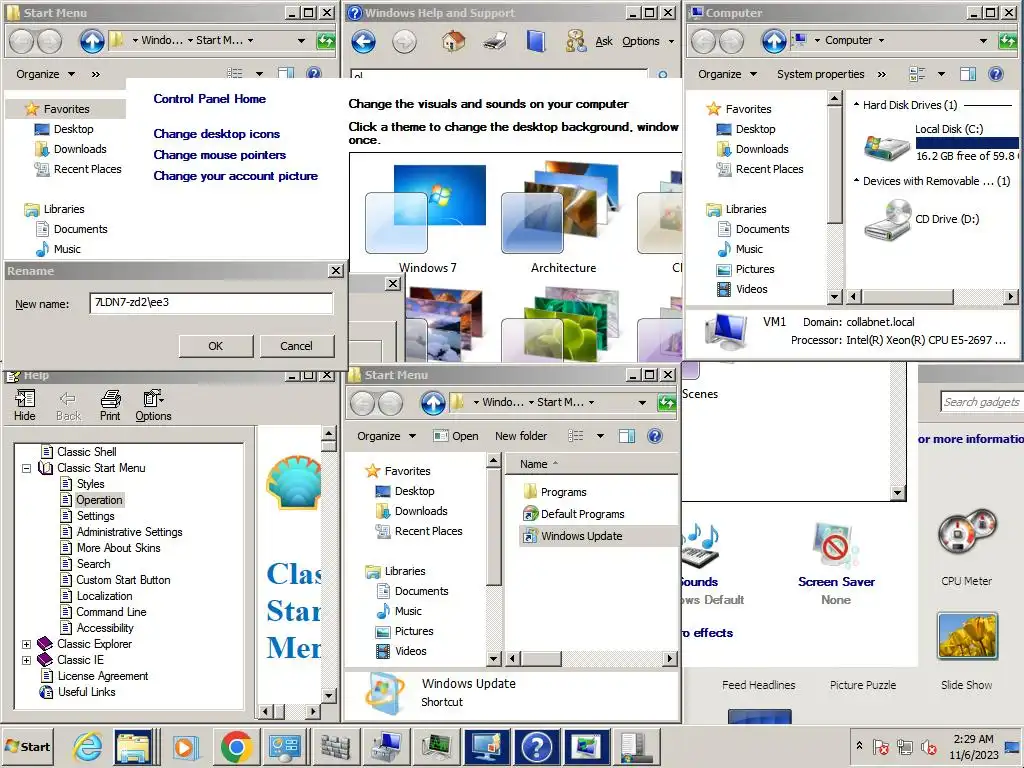The image size is (1024, 768).
Task: Click Search gadgets field
Action: [982, 402]
